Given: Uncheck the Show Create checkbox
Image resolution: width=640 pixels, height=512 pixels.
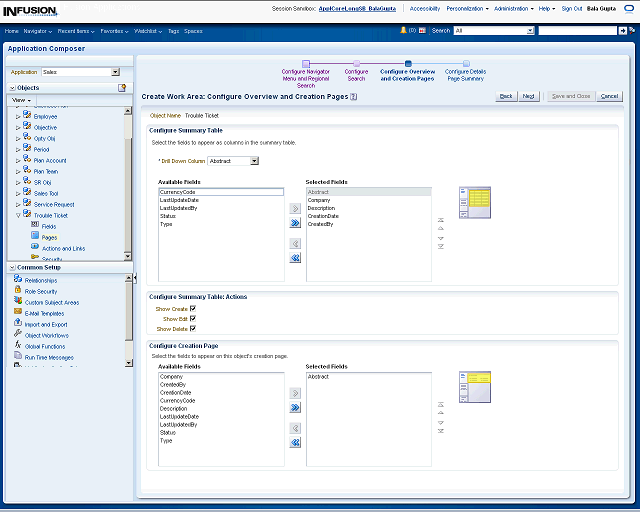Looking at the screenshot, I should tap(193, 309).
